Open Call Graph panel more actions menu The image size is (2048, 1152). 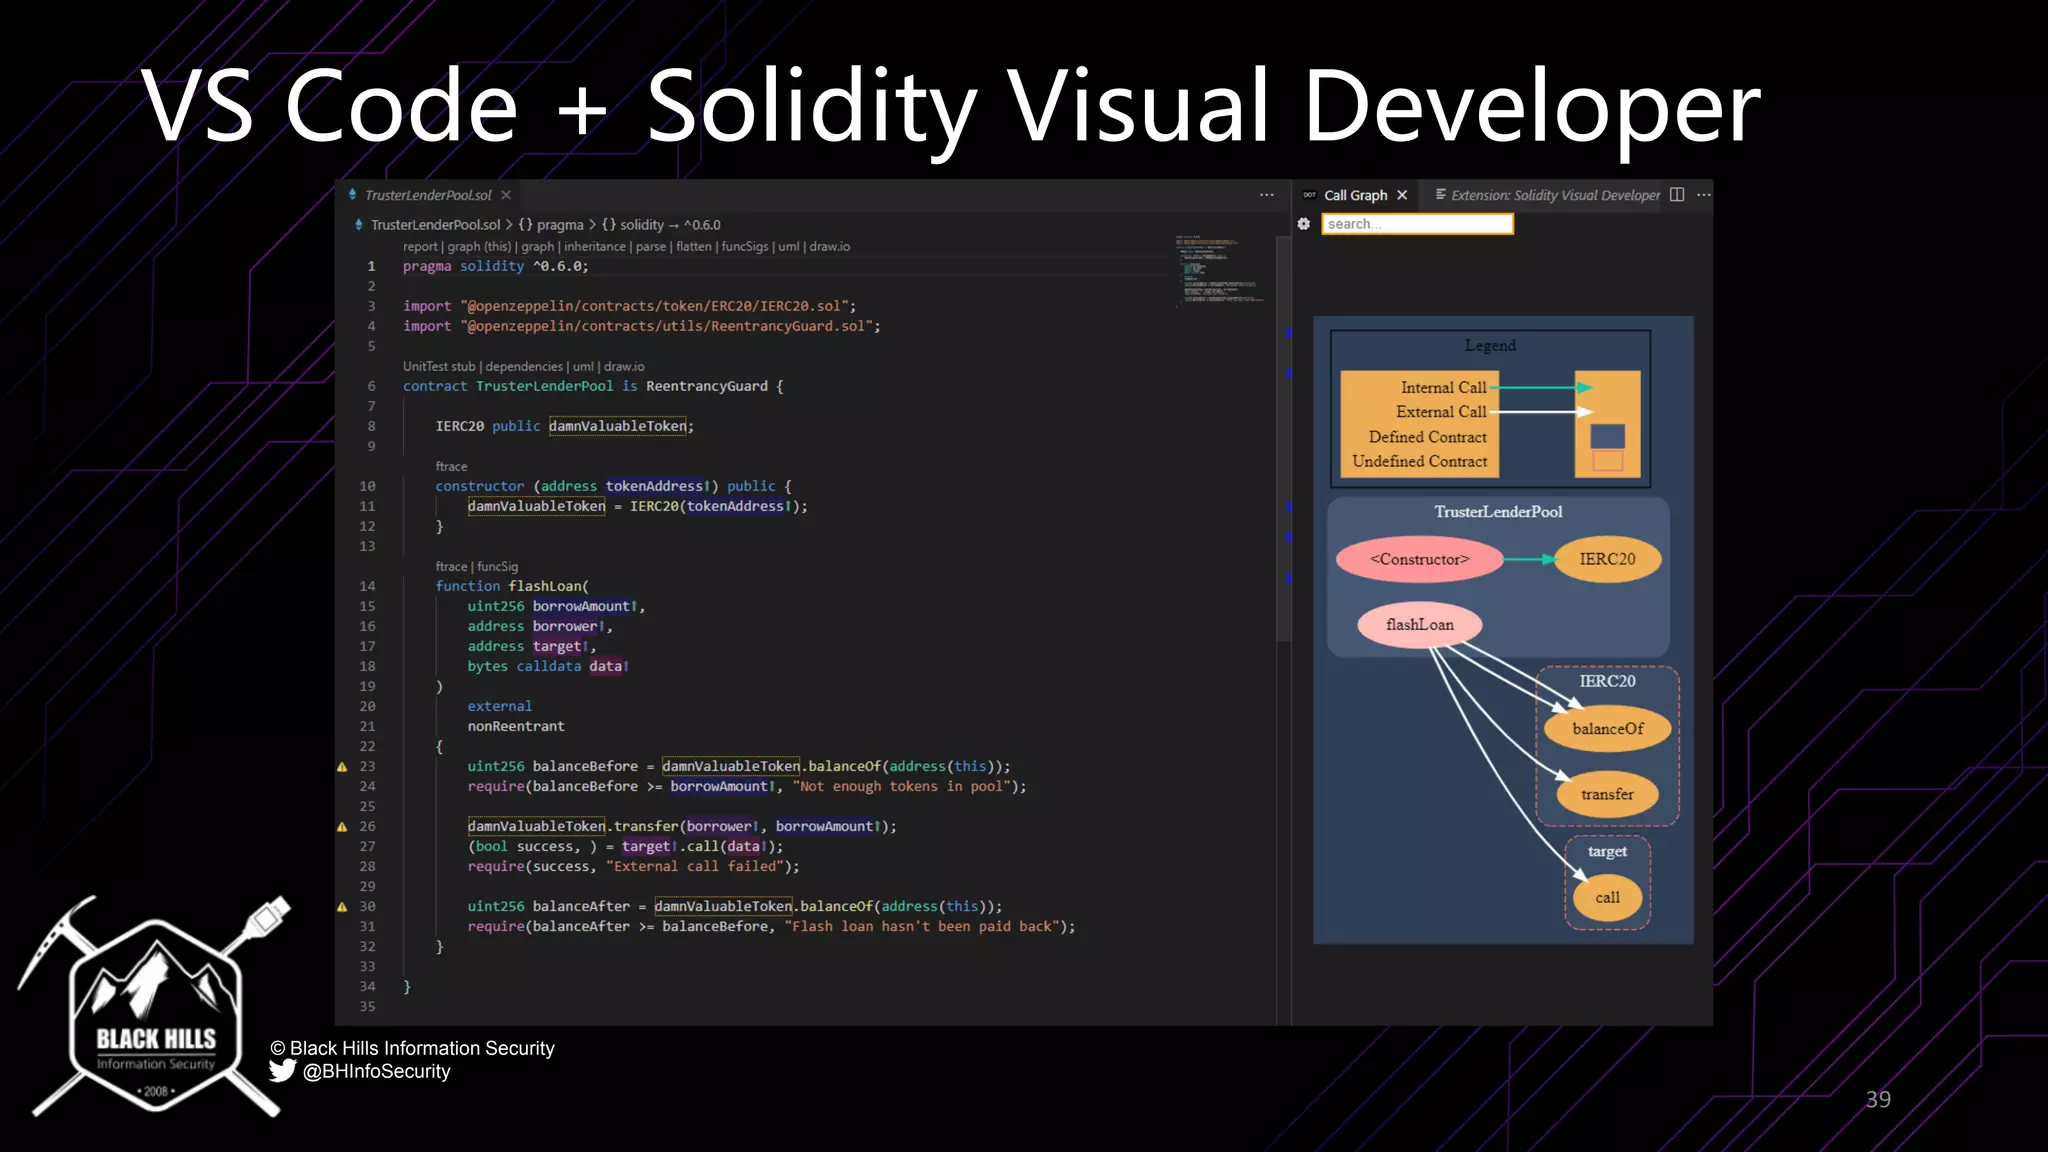(1704, 195)
